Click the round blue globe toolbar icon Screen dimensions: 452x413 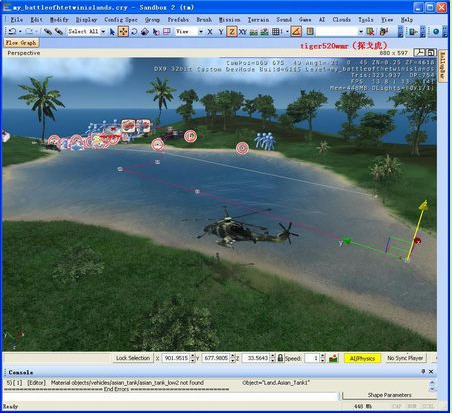(x=436, y=32)
